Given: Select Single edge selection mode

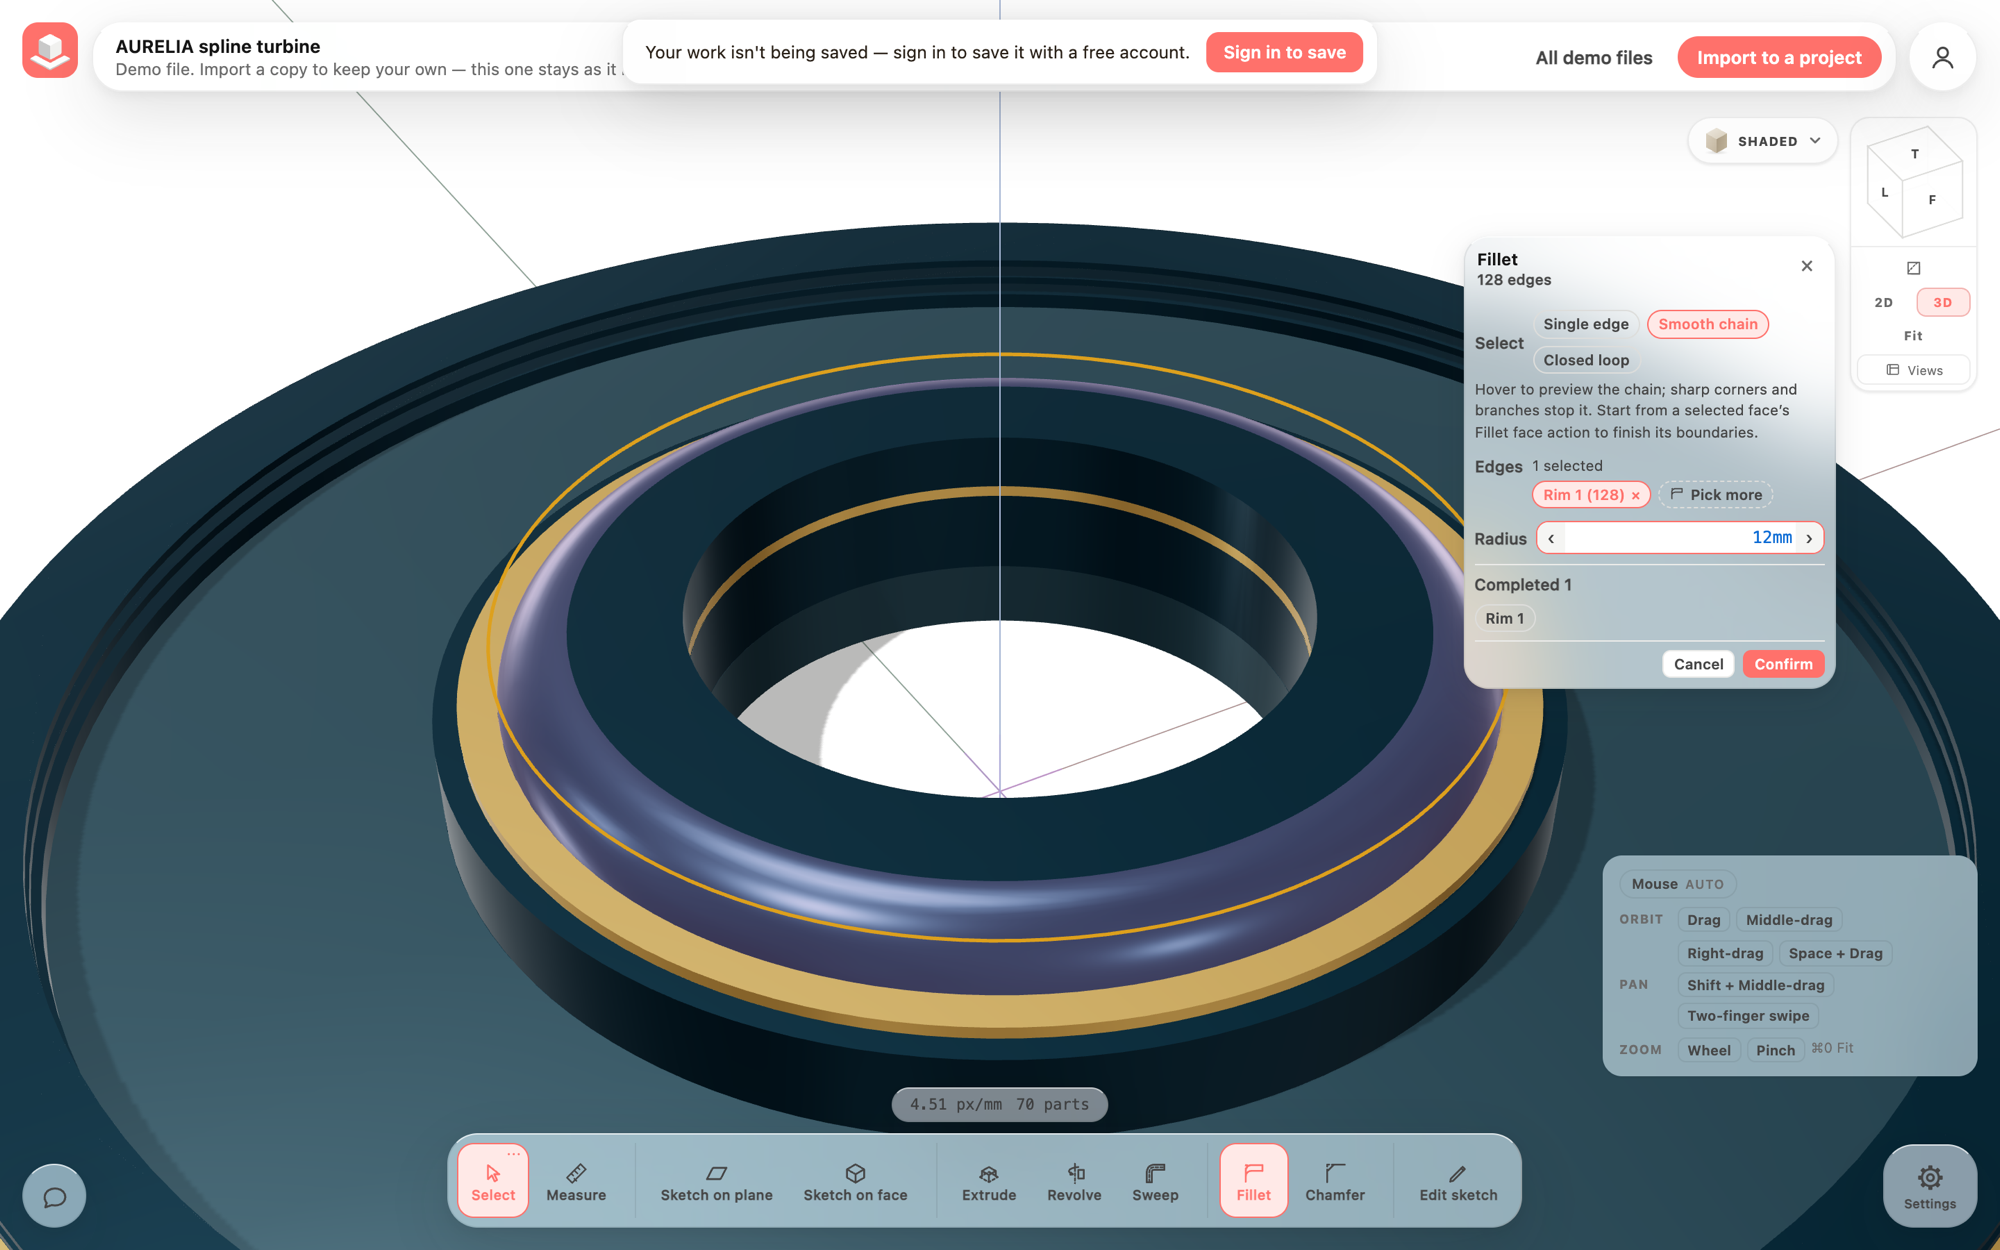Looking at the screenshot, I should tap(1585, 324).
